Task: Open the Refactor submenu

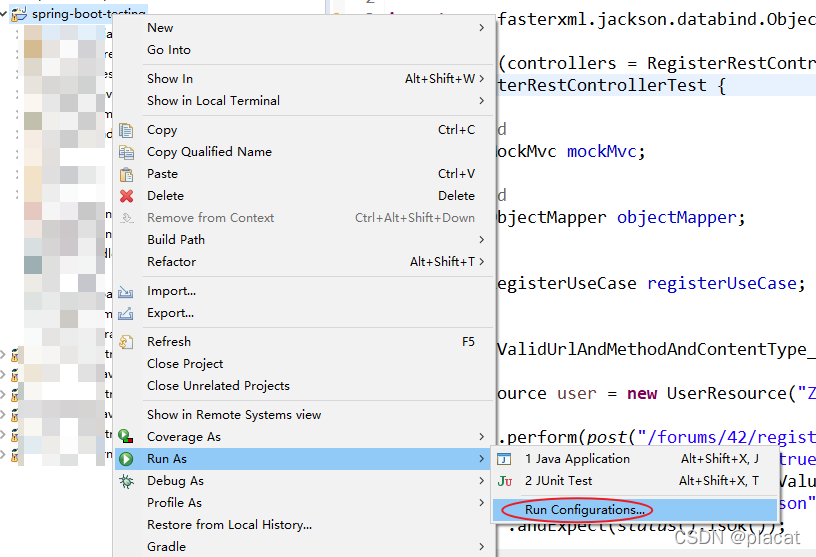Action: point(304,261)
